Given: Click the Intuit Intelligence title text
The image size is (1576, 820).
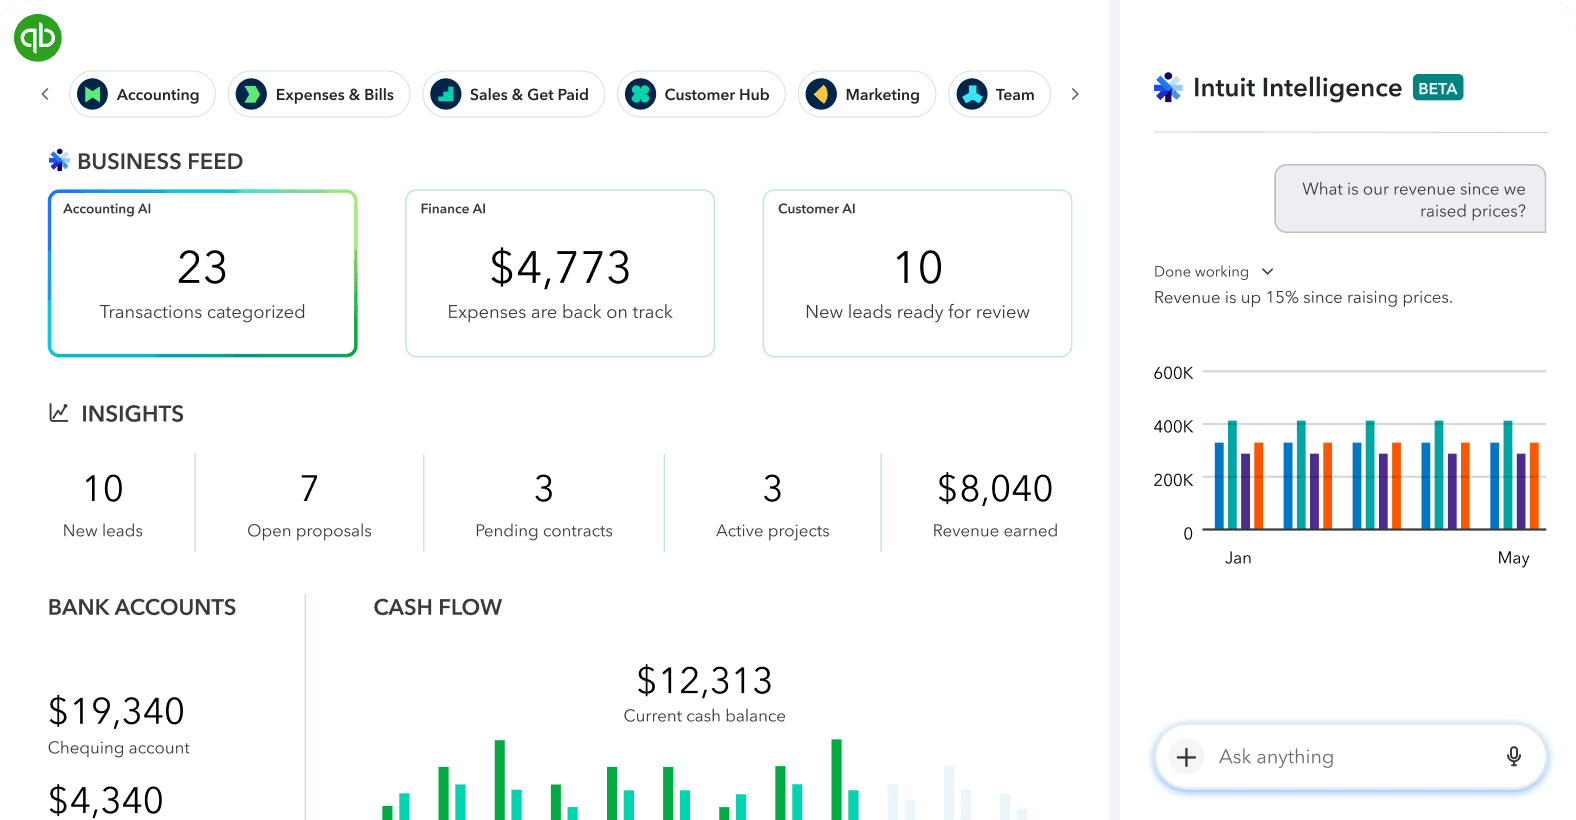Looking at the screenshot, I should tap(1297, 88).
